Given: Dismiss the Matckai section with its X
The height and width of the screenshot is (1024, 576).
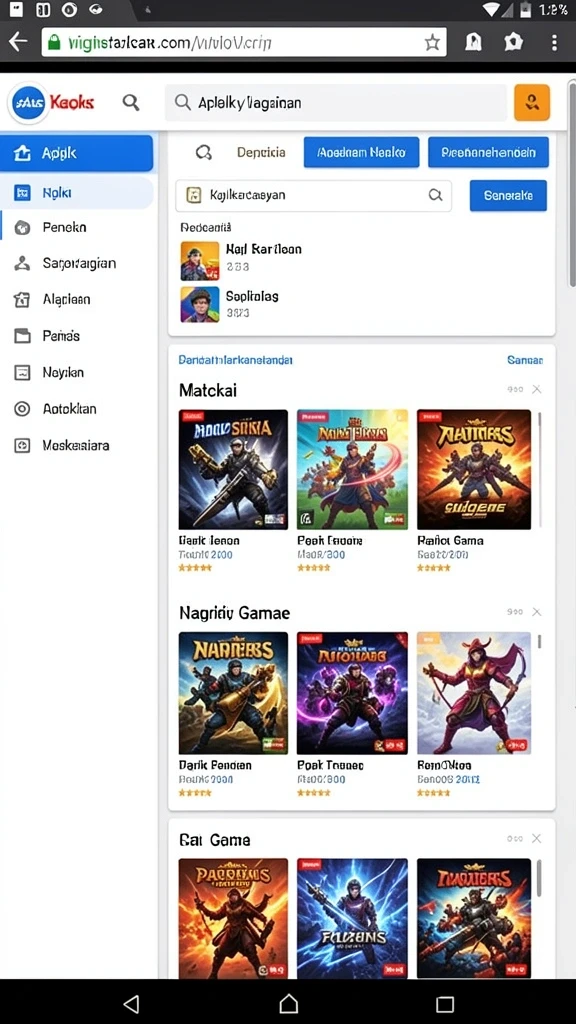Looking at the screenshot, I should click(x=536, y=389).
